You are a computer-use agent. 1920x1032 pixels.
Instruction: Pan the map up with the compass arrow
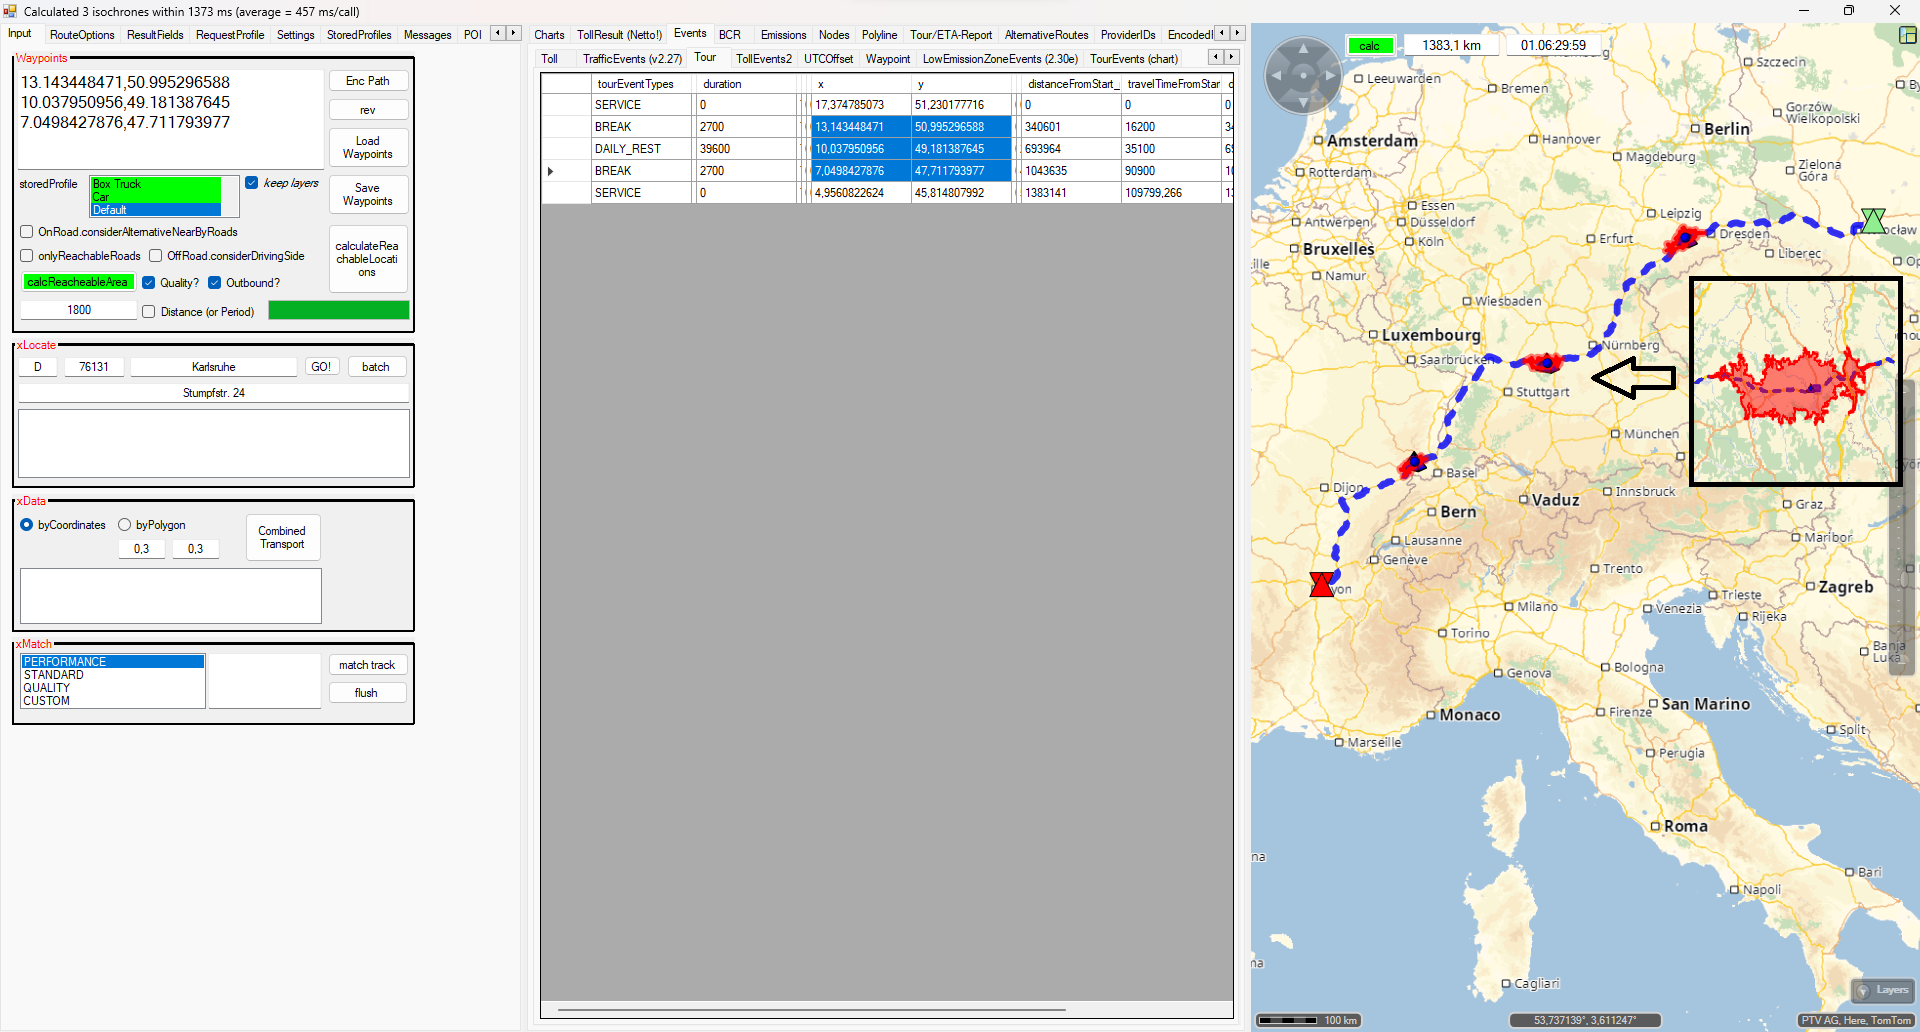click(x=1303, y=49)
